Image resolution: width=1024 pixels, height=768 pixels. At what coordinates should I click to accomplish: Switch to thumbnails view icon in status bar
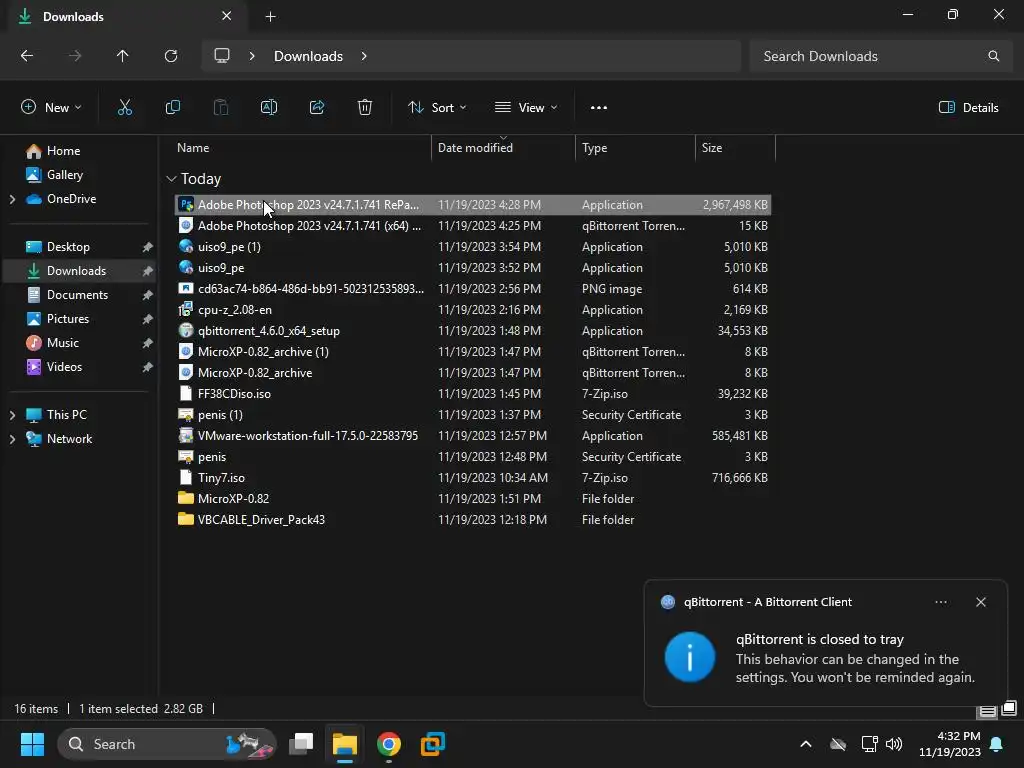coord(1009,708)
